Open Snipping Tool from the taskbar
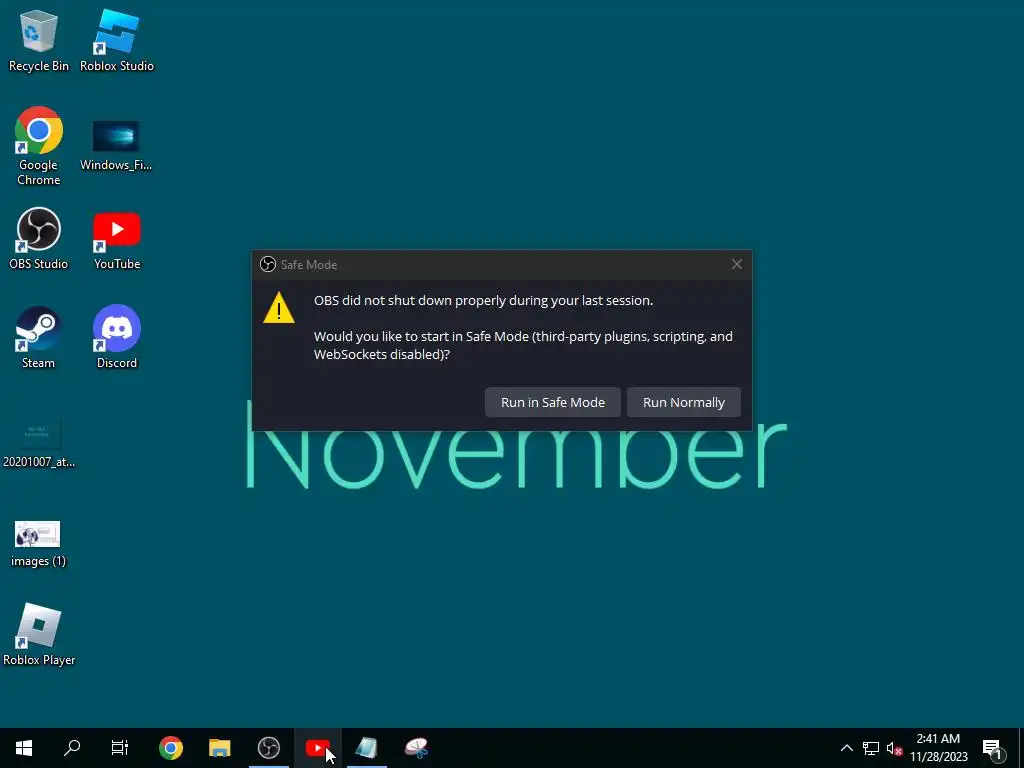The width and height of the screenshot is (1024, 768). point(416,748)
